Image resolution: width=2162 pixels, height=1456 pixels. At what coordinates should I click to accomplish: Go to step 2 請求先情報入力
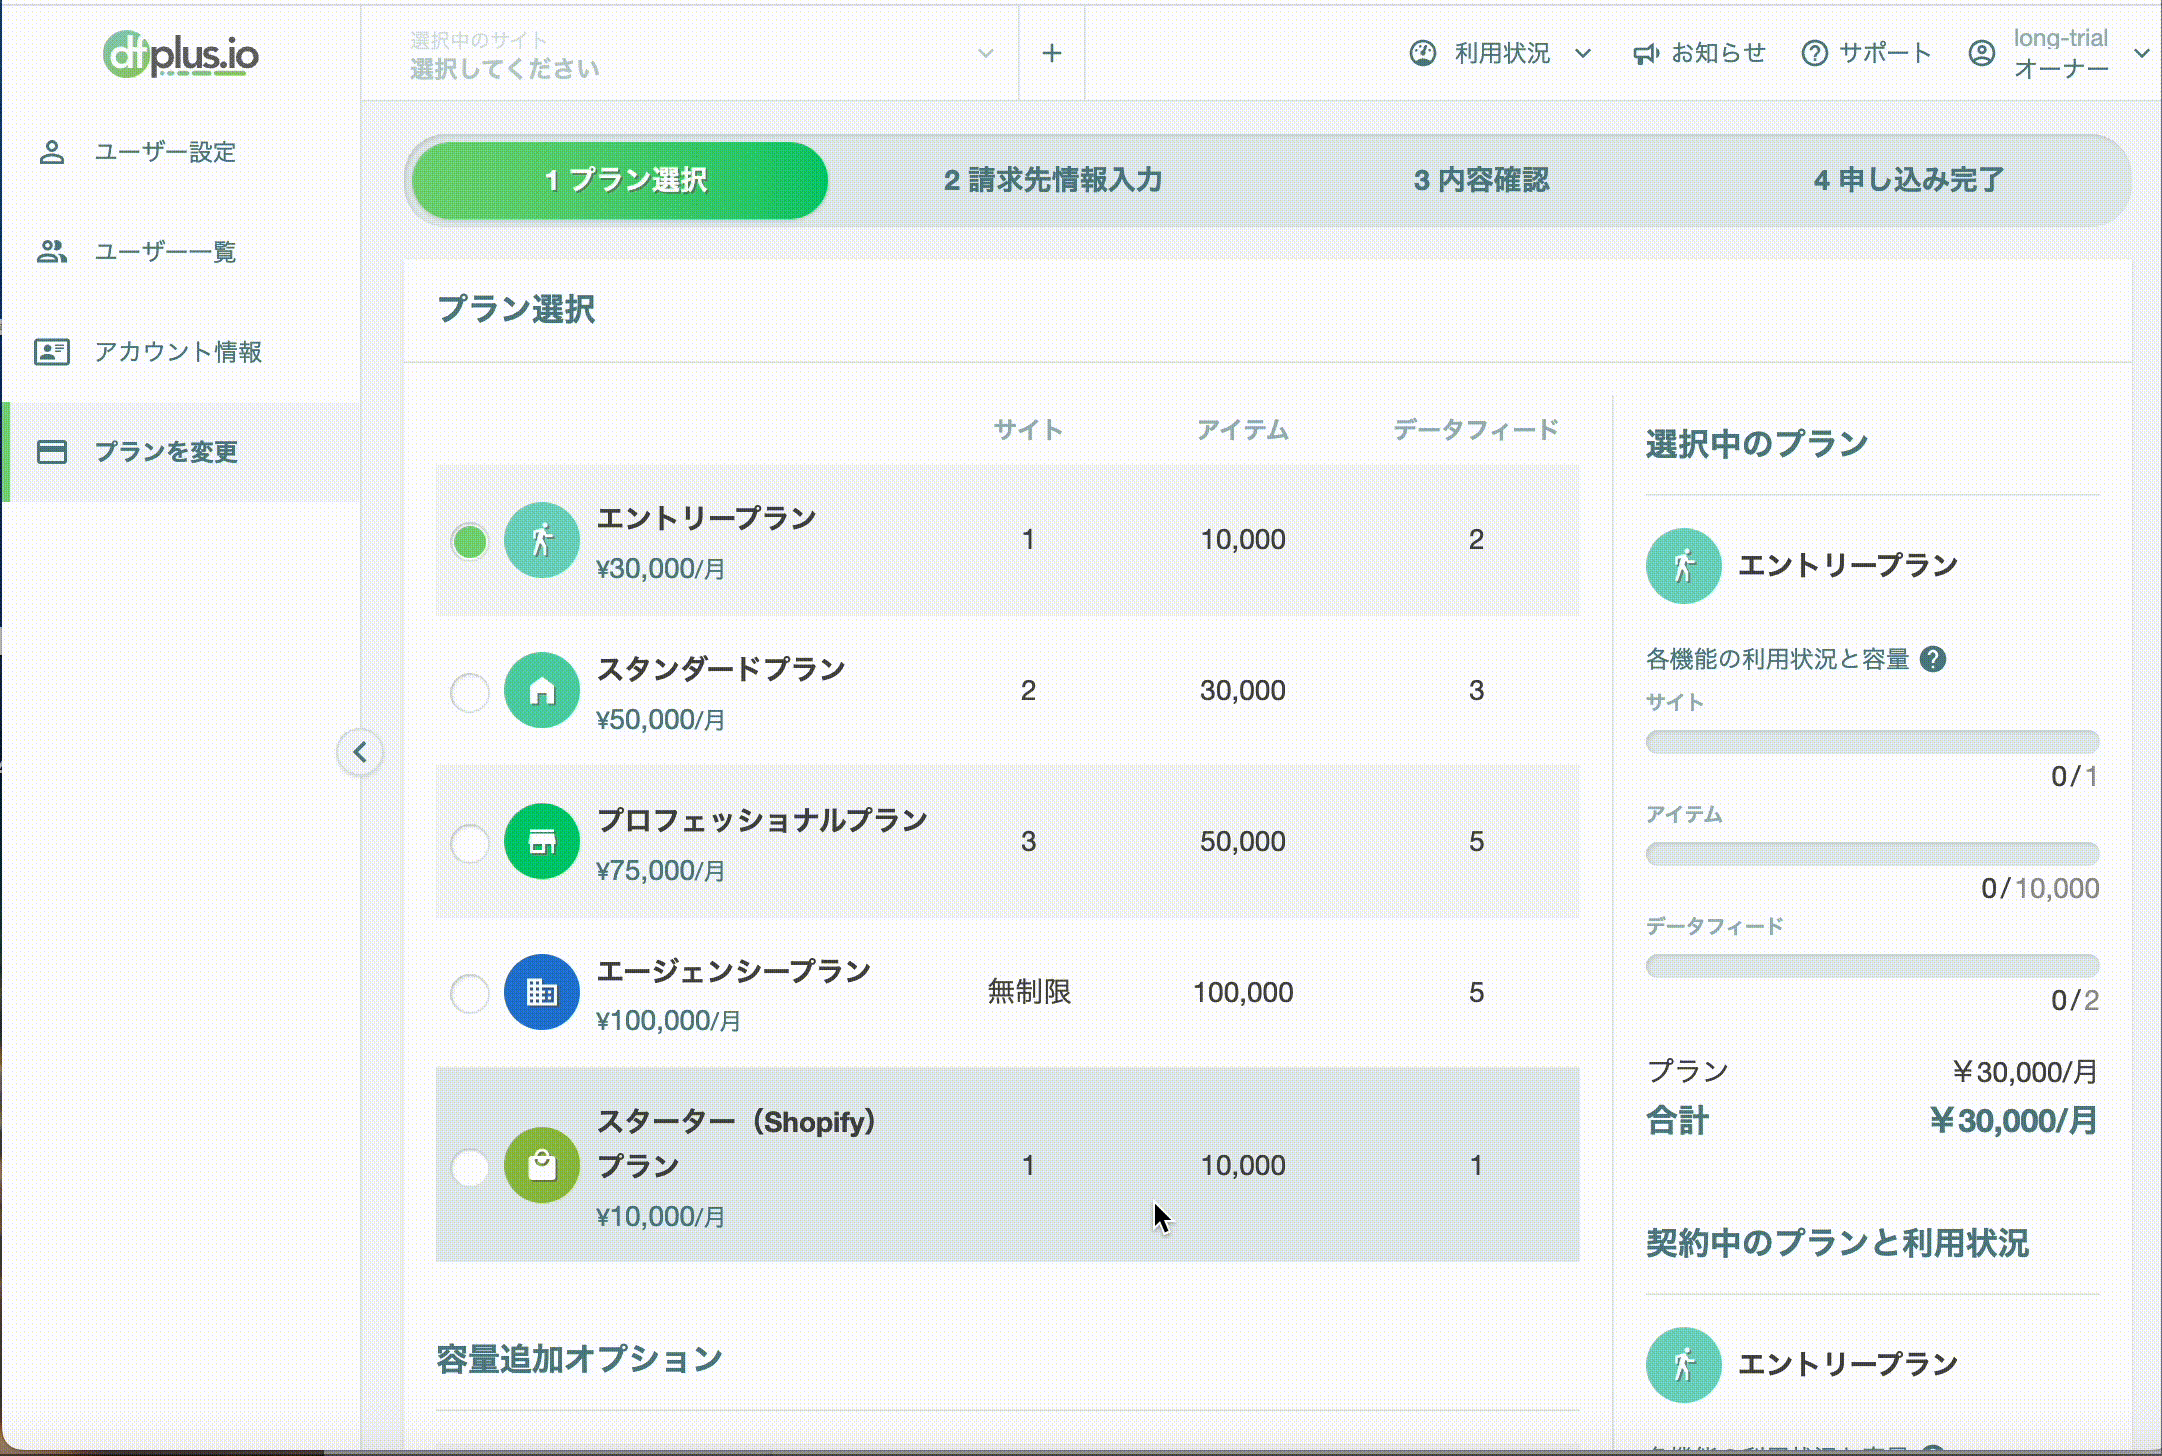[x=1053, y=180]
